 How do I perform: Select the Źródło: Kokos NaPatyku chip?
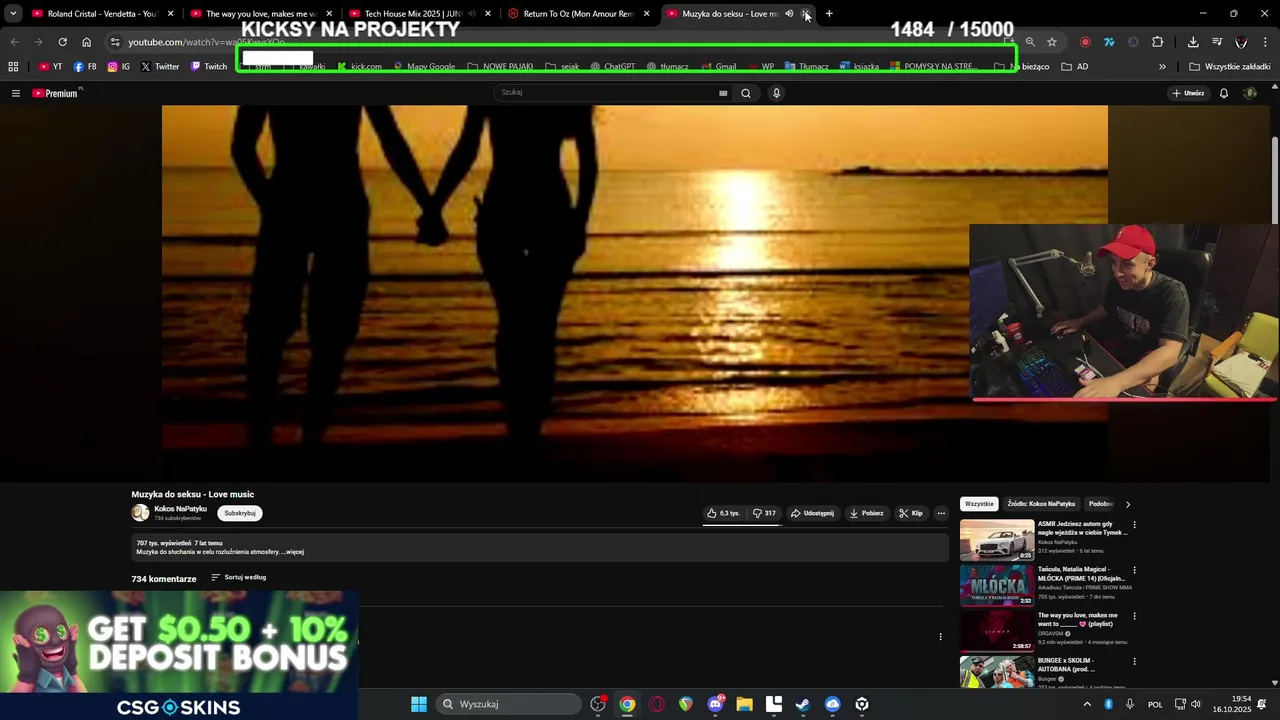[x=1041, y=504]
